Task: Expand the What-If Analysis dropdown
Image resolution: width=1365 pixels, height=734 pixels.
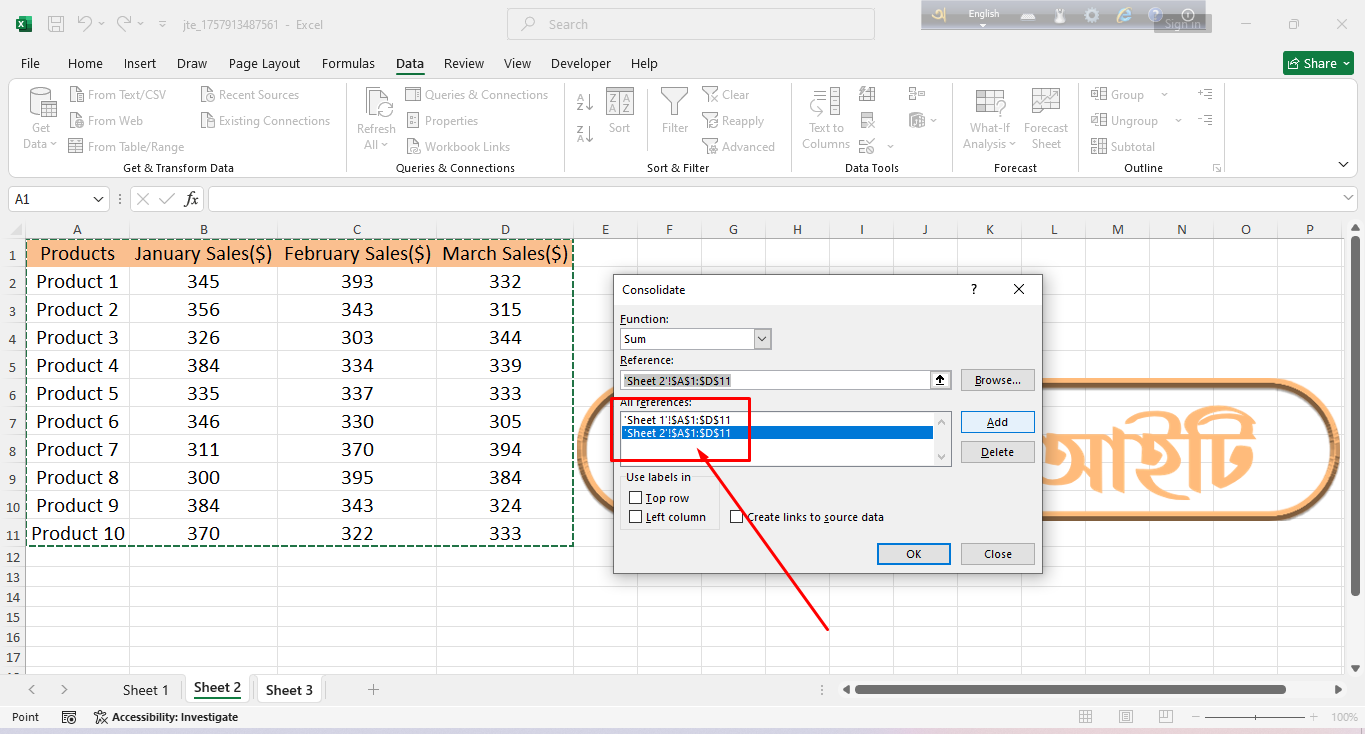Action: coord(989,144)
